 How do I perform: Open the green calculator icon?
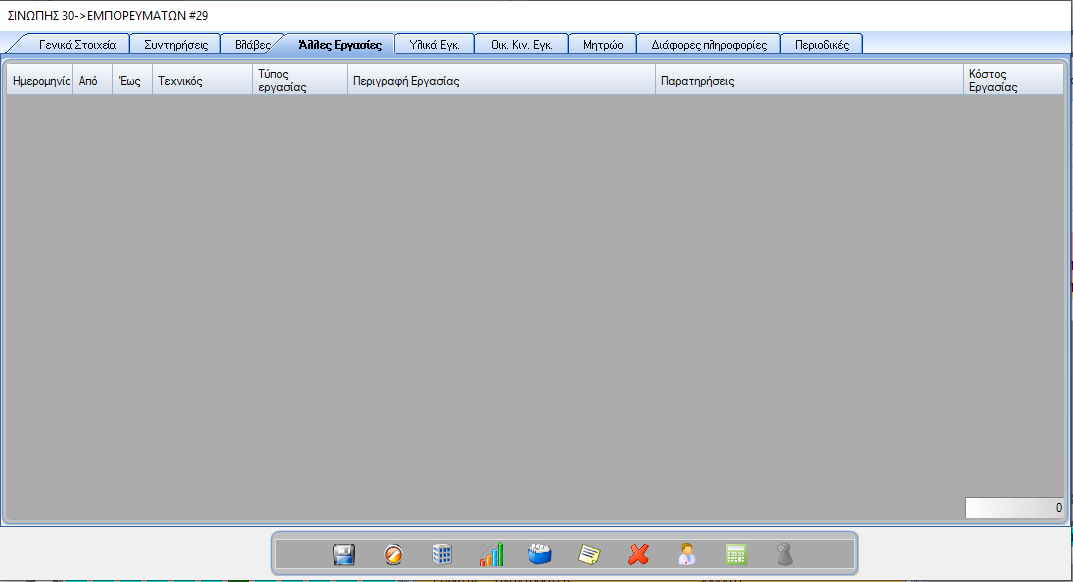coord(737,554)
